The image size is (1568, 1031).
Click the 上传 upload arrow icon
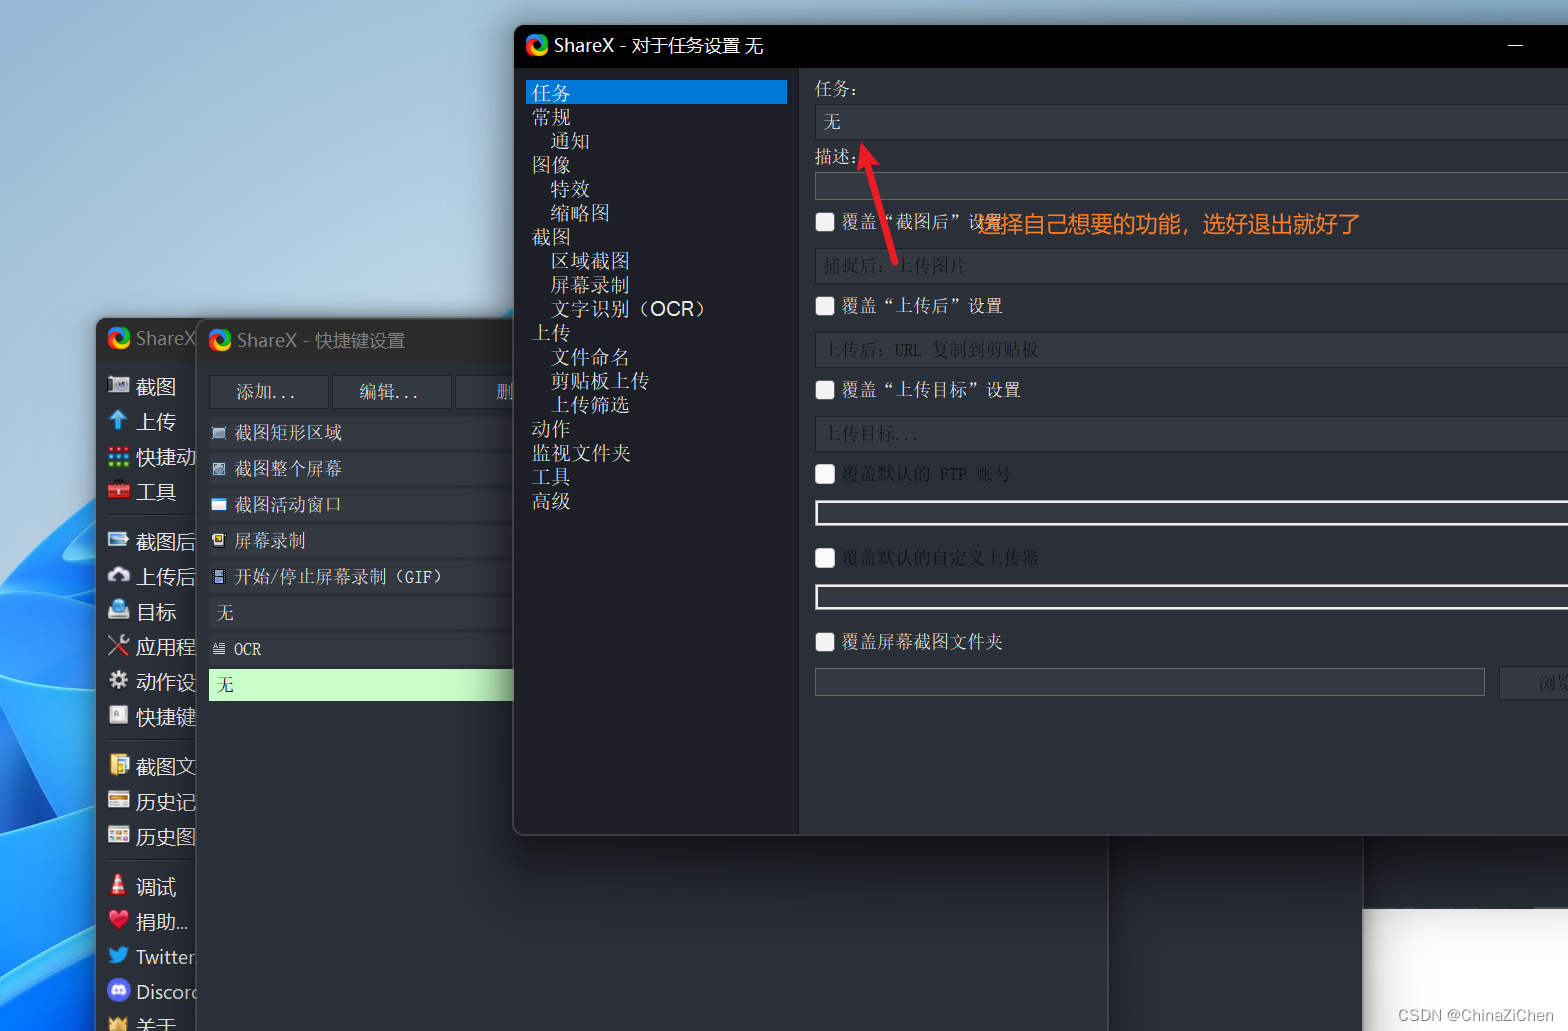pos(119,420)
